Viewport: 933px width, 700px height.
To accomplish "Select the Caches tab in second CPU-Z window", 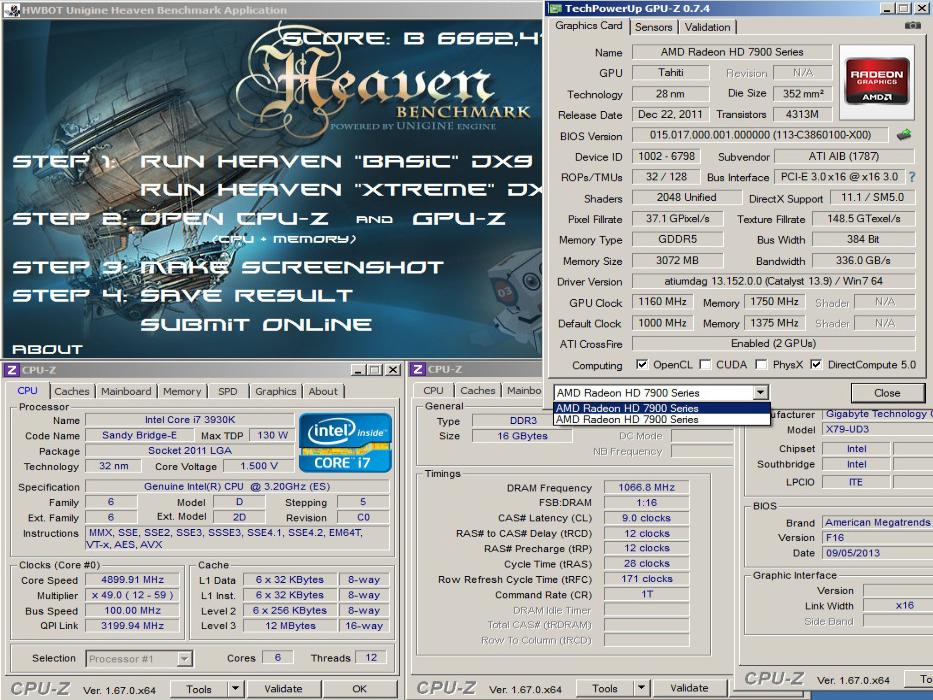I will click(478, 390).
